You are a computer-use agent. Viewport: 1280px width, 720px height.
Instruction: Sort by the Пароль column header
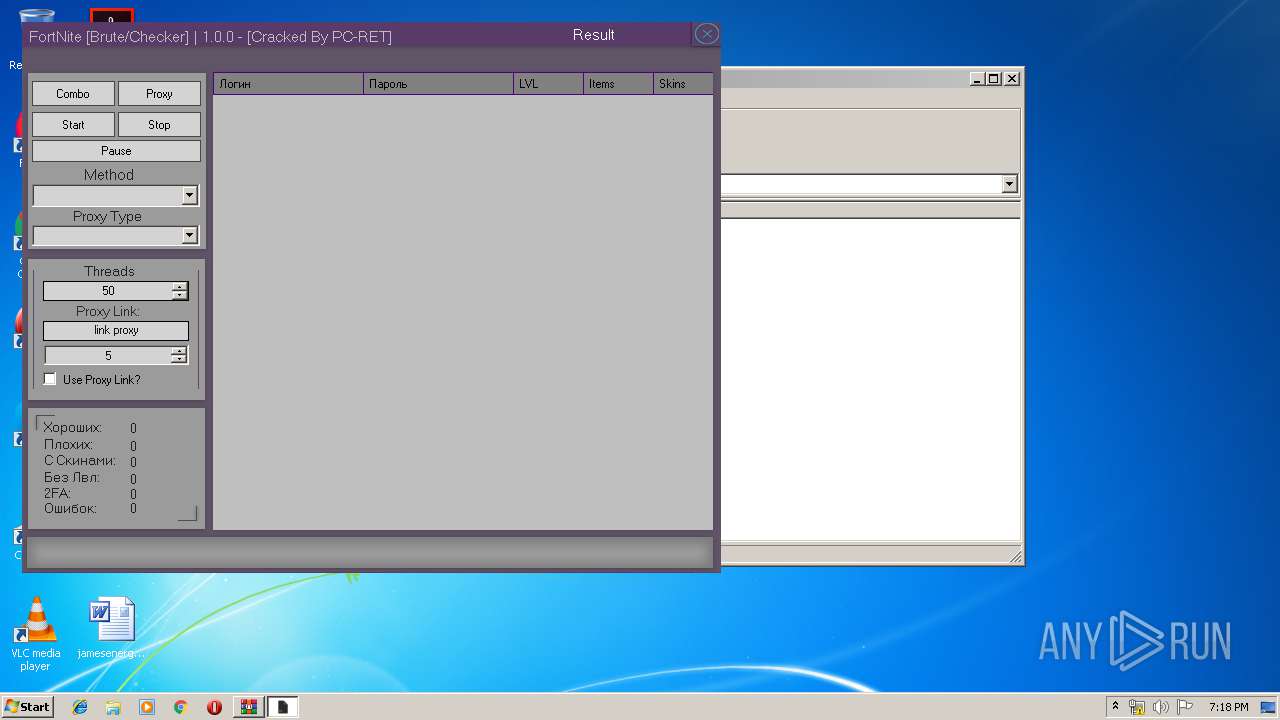click(x=438, y=84)
